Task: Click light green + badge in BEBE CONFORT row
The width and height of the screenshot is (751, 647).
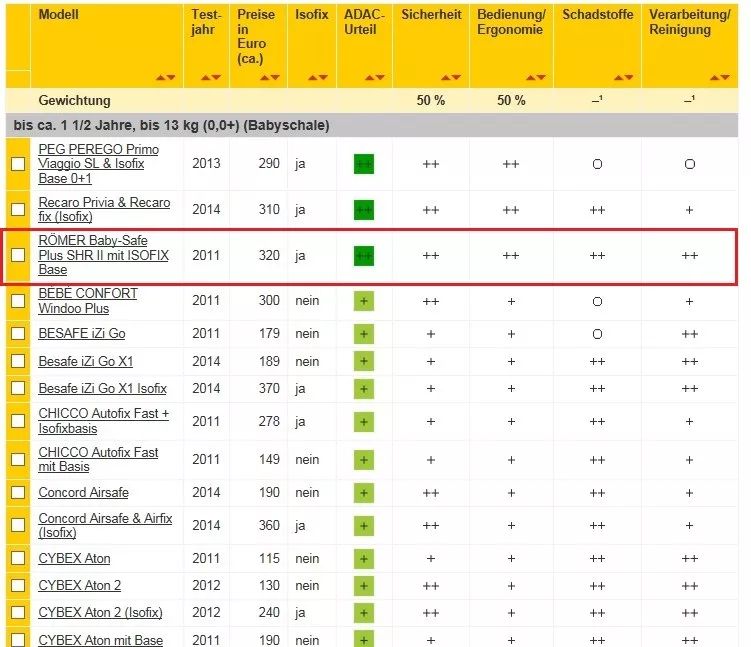Action: (x=364, y=301)
